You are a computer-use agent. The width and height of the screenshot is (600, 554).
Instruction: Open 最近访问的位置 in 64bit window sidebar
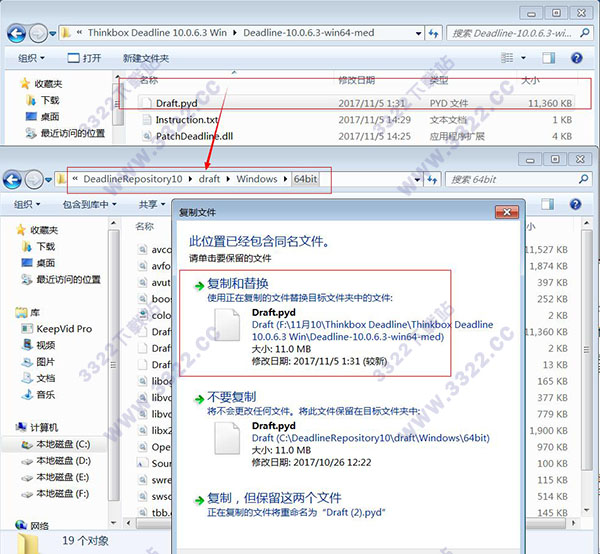pyautogui.click(x=68, y=279)
